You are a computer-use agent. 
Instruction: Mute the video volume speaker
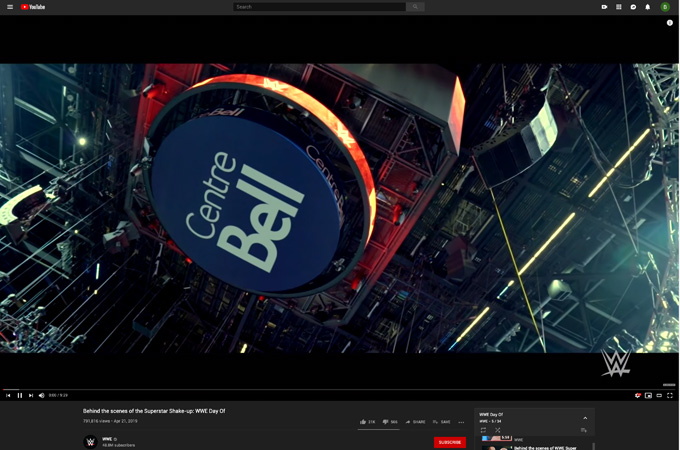42,395
